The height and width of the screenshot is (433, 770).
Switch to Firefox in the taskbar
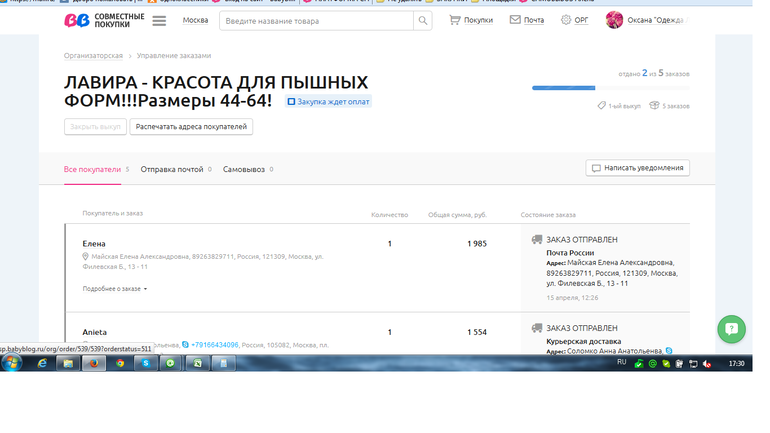94,363
